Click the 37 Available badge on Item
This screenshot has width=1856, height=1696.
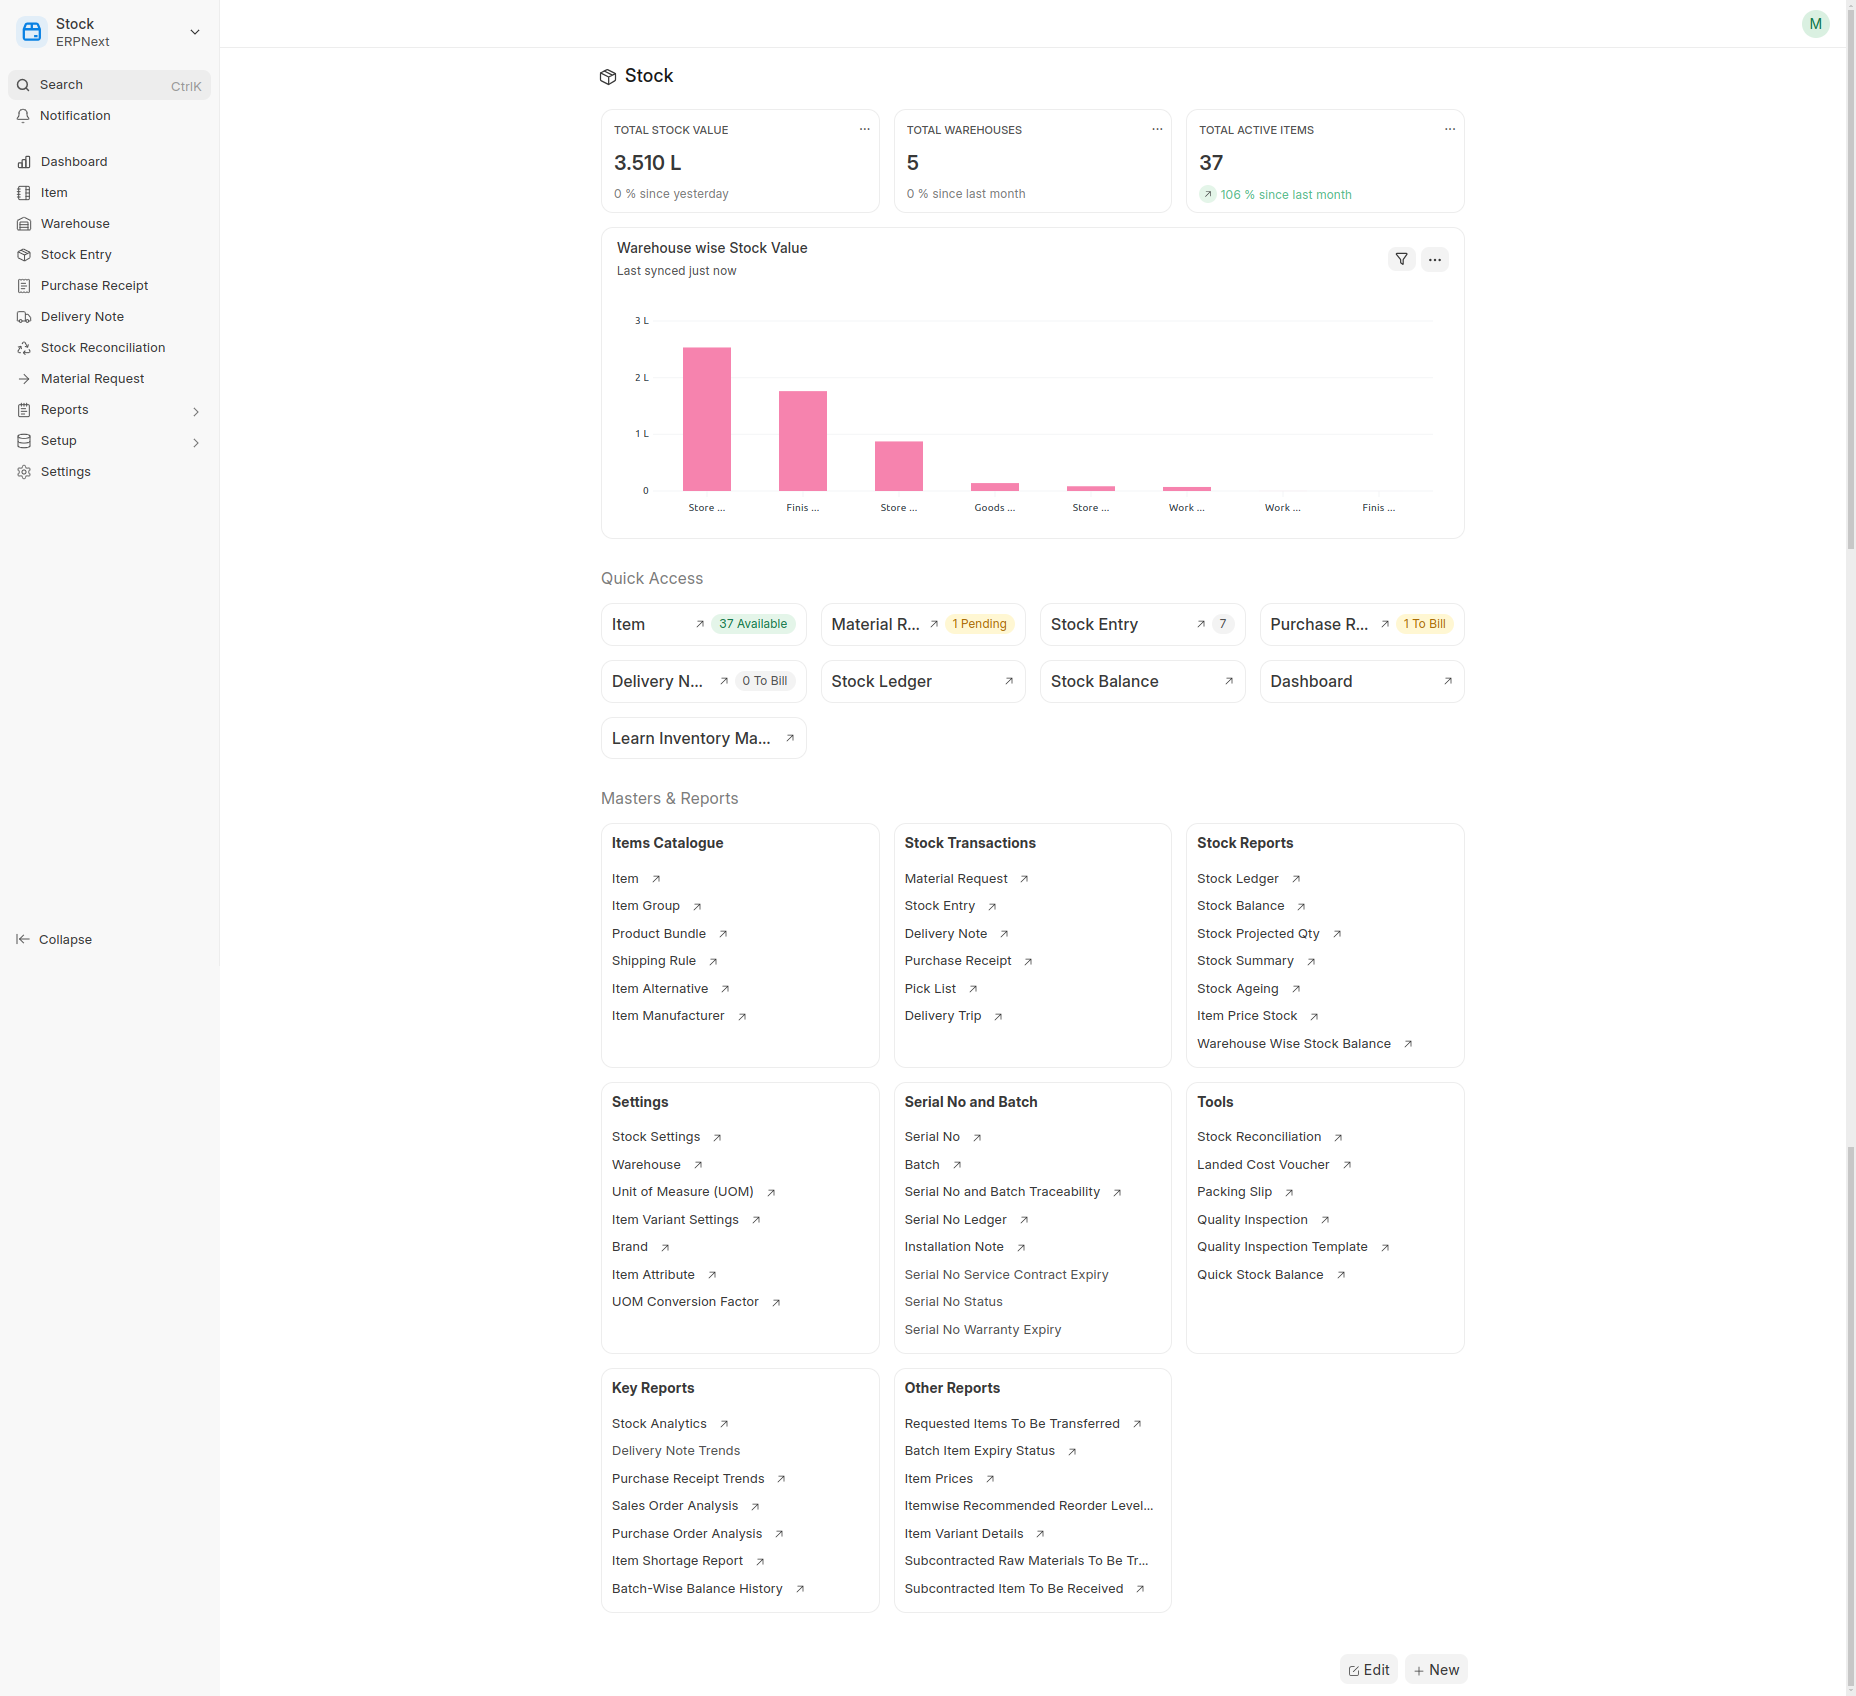coord(753,624)
